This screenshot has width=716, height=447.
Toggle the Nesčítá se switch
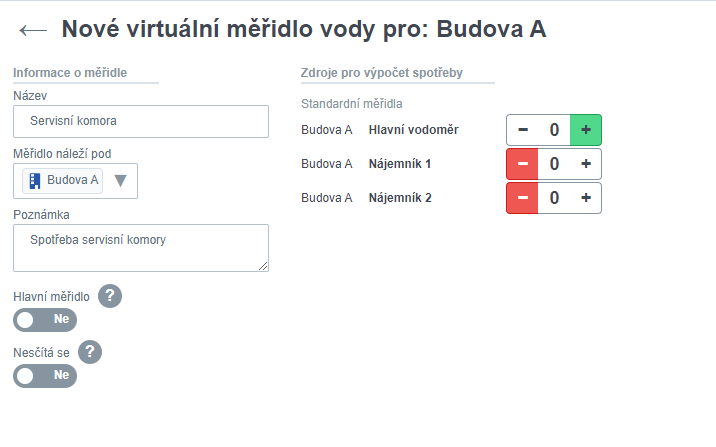[45, 375]
